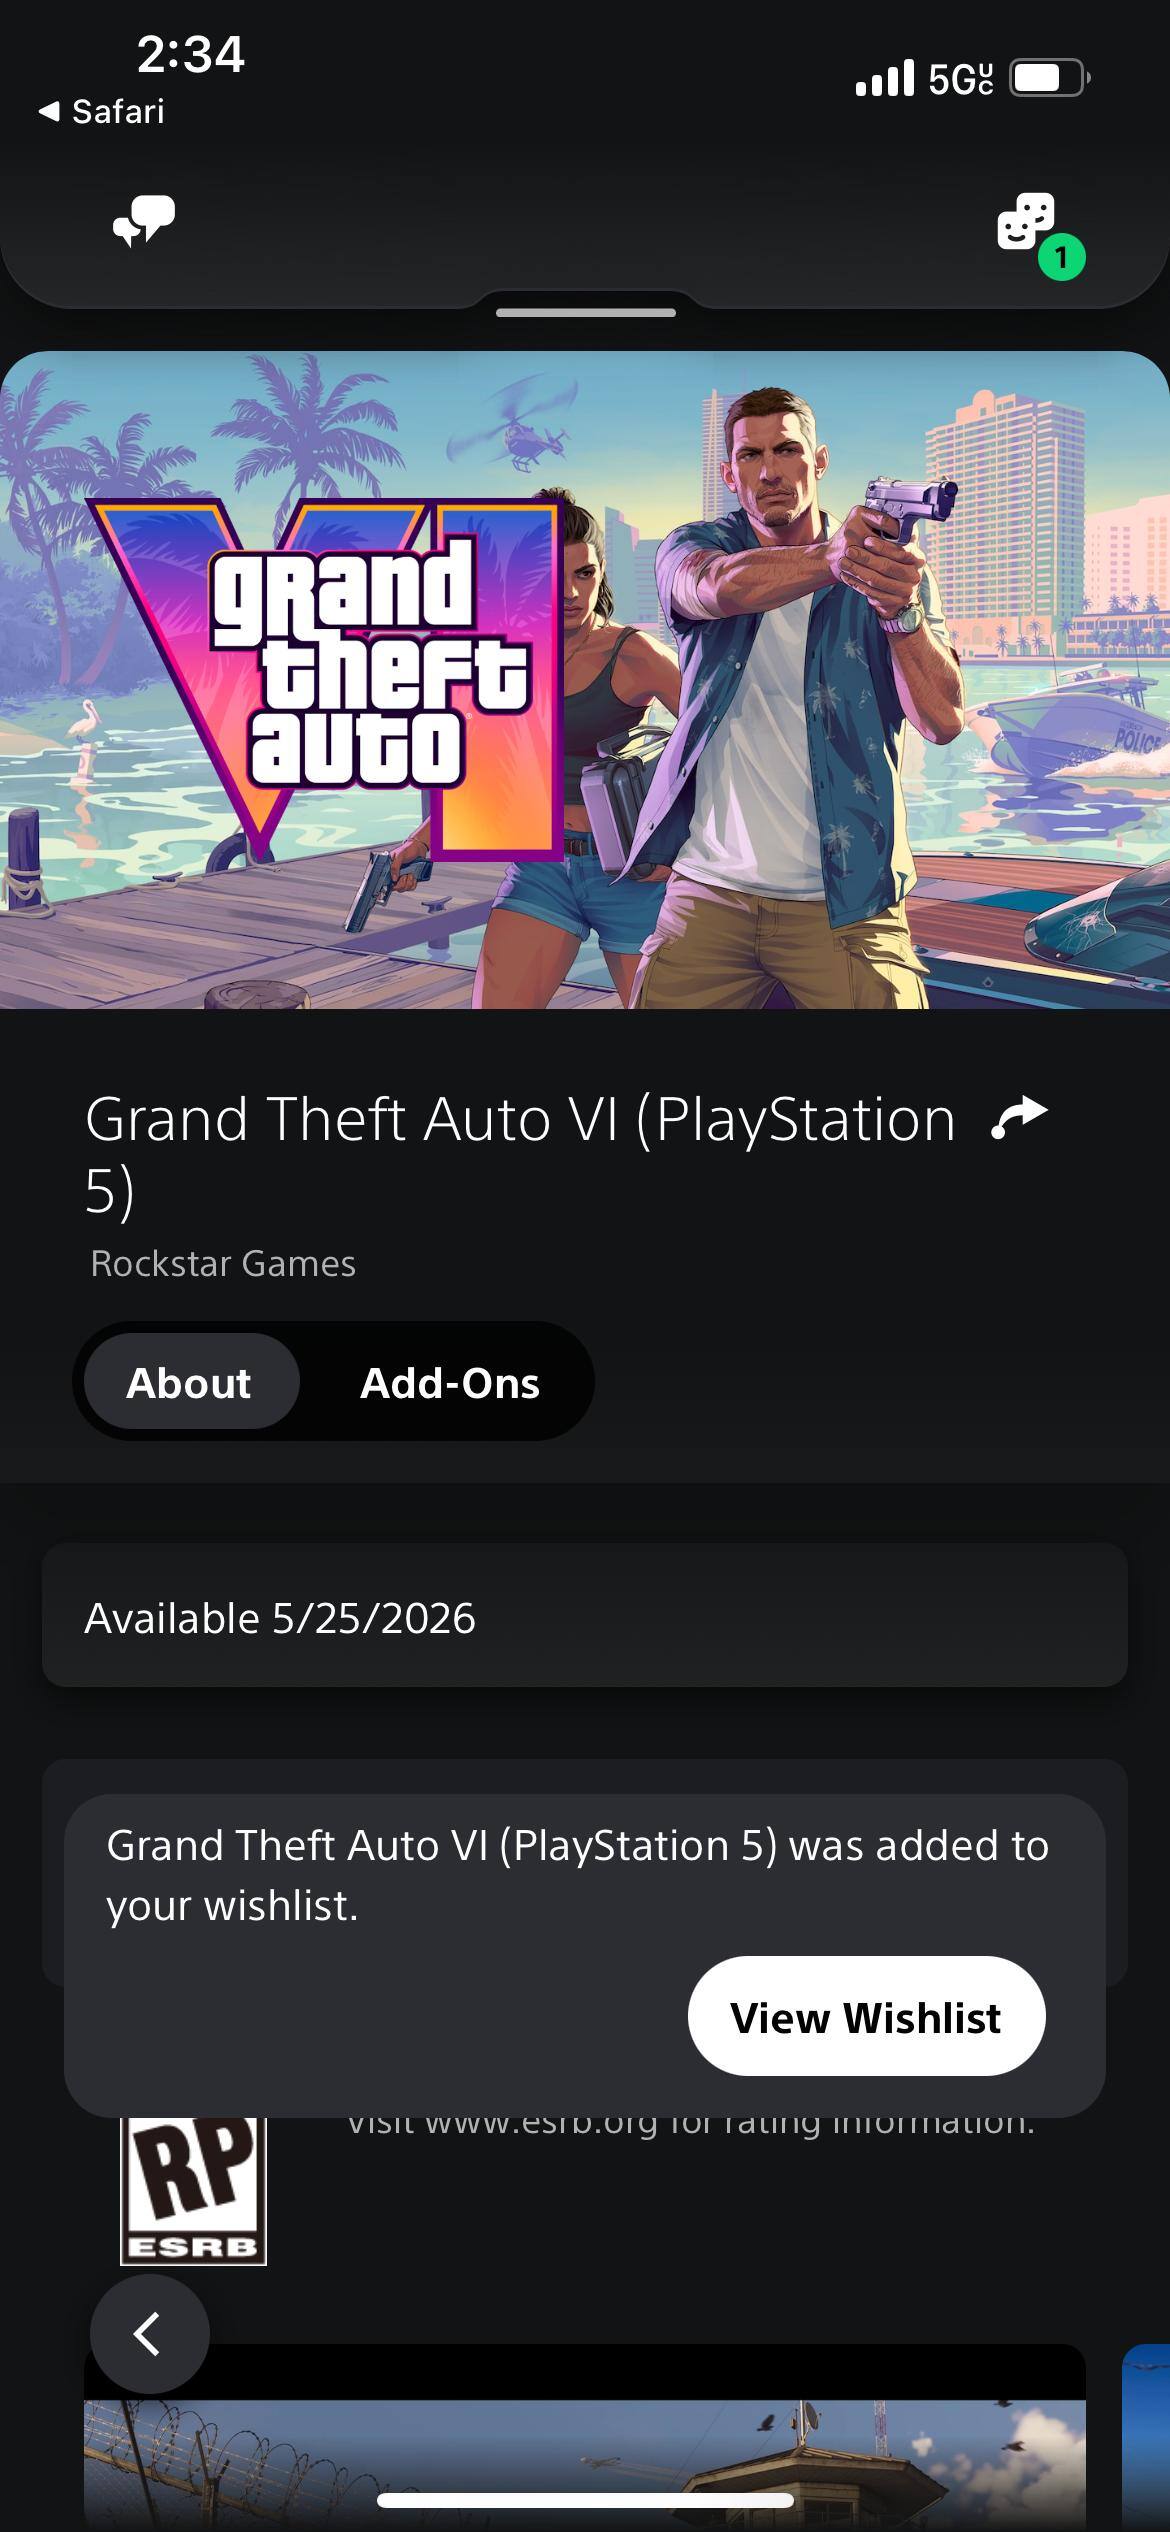Tap the round back chevron button

pos(150,2333)
